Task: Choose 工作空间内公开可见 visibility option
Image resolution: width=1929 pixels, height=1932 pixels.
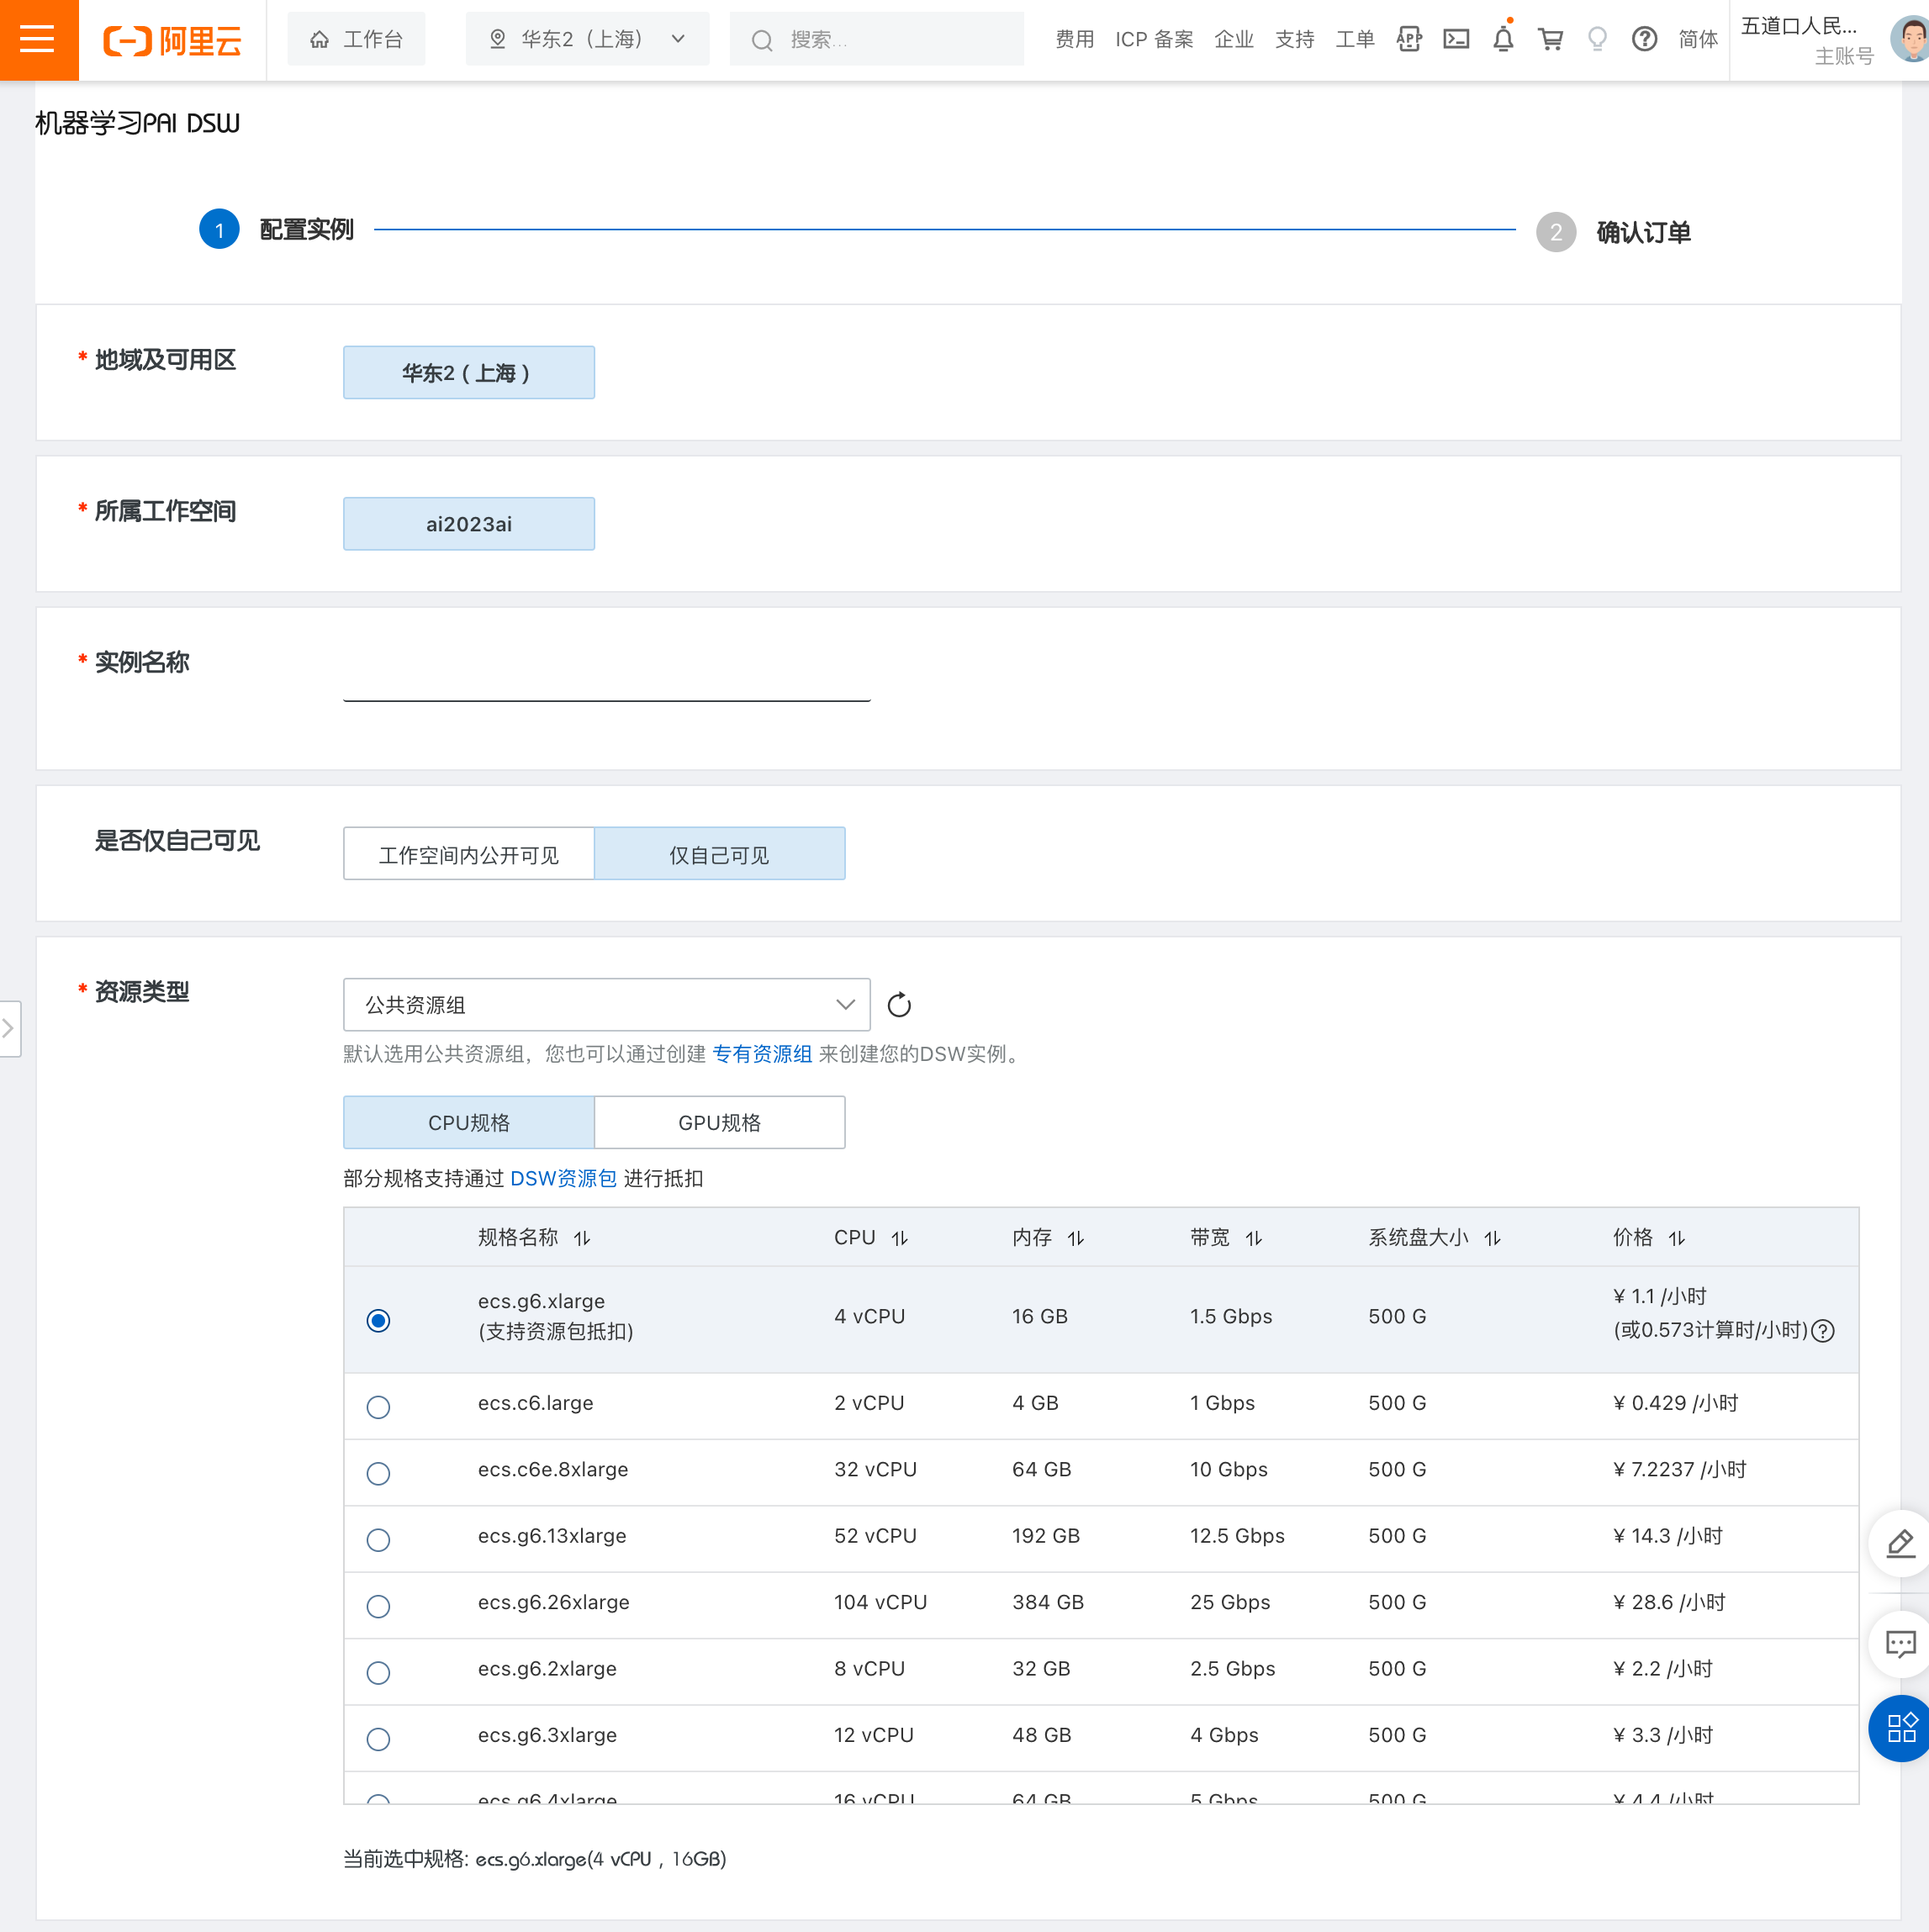Action: [468, 854]
